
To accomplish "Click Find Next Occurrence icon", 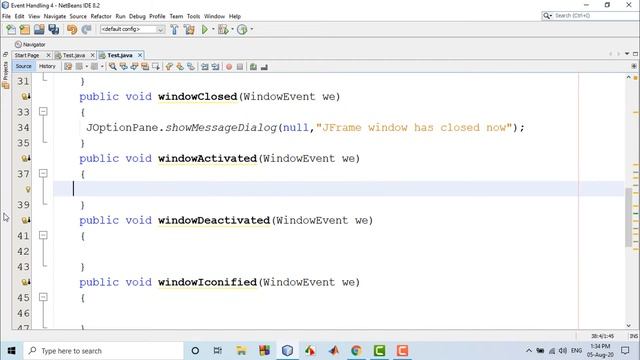I will point(134,67).
